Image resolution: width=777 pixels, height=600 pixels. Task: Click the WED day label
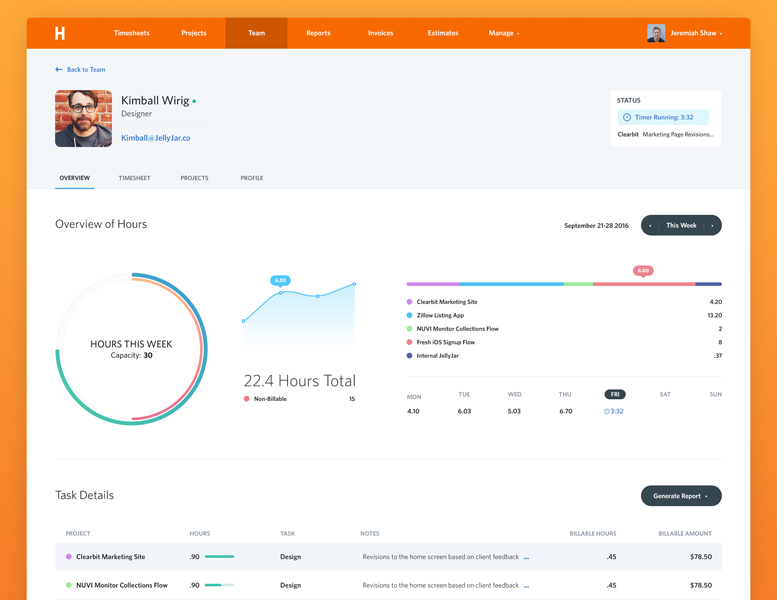[514, 394]
